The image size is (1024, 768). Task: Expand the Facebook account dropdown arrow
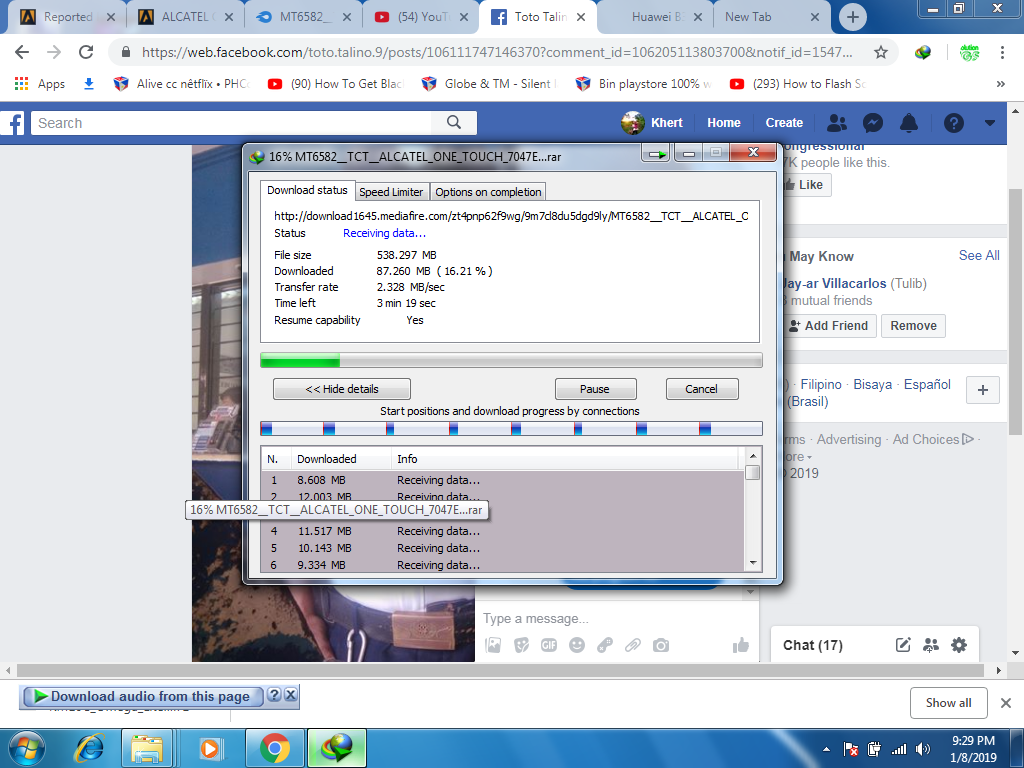(990, 123)
